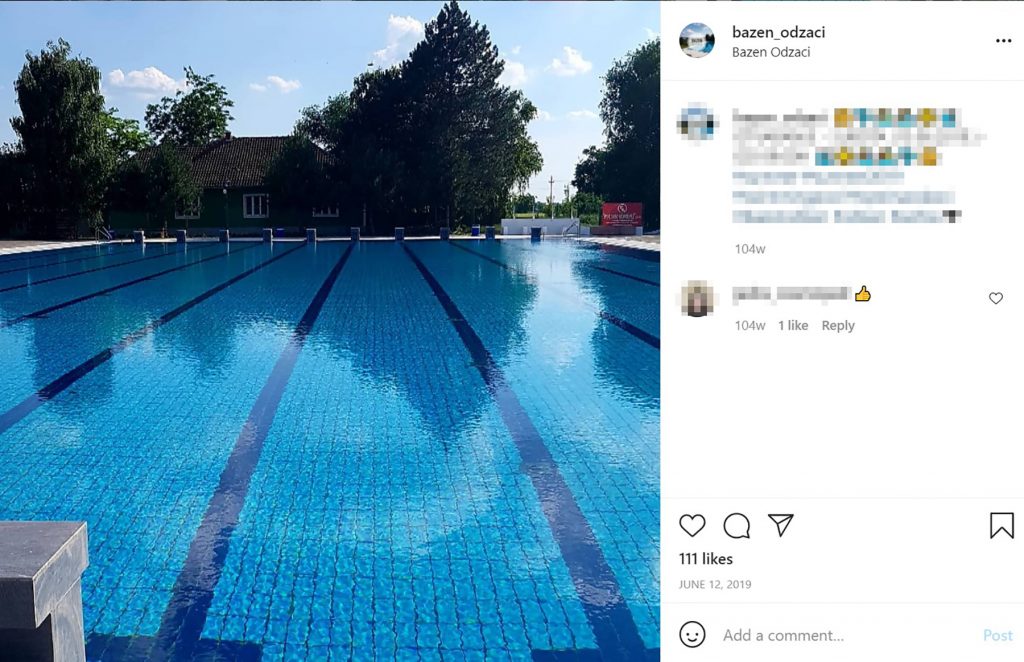Open Bazen Odzaci location link
Image resolution: width=1024 pixels, height=662 pixels.
(771, 52)
